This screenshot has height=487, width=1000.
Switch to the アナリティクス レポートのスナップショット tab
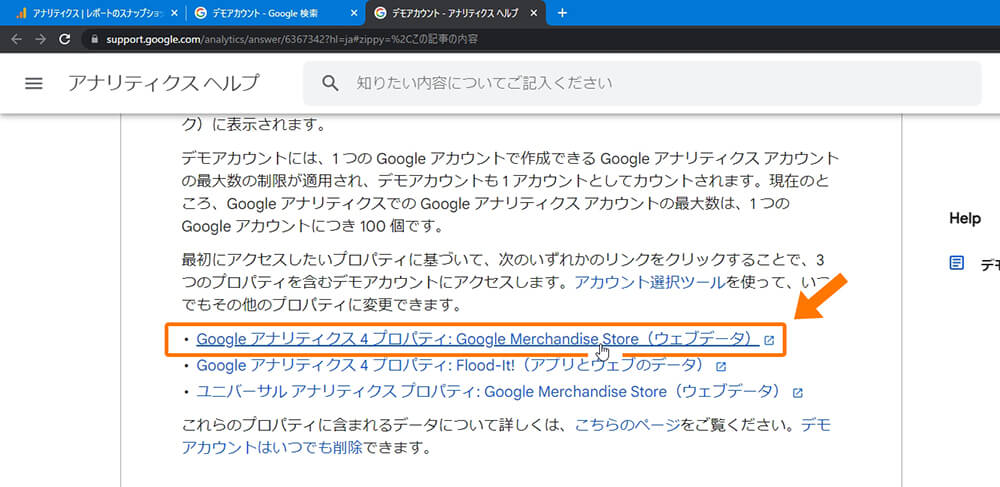(94, 13)
